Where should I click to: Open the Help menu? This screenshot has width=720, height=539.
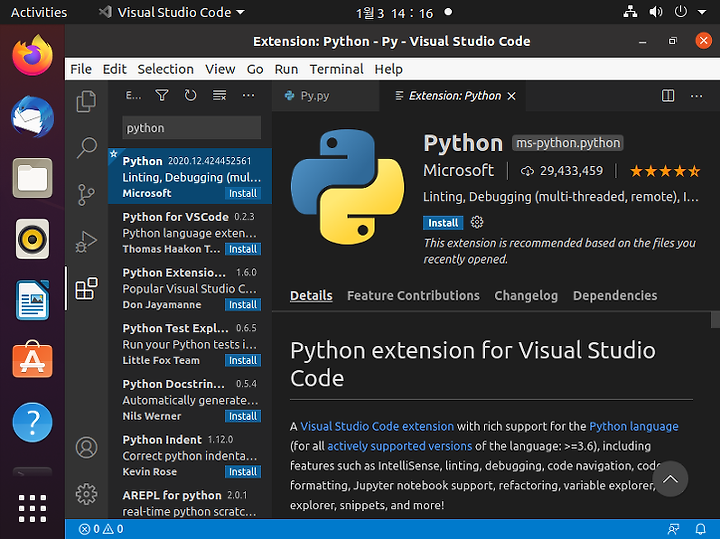click(388, 69)
